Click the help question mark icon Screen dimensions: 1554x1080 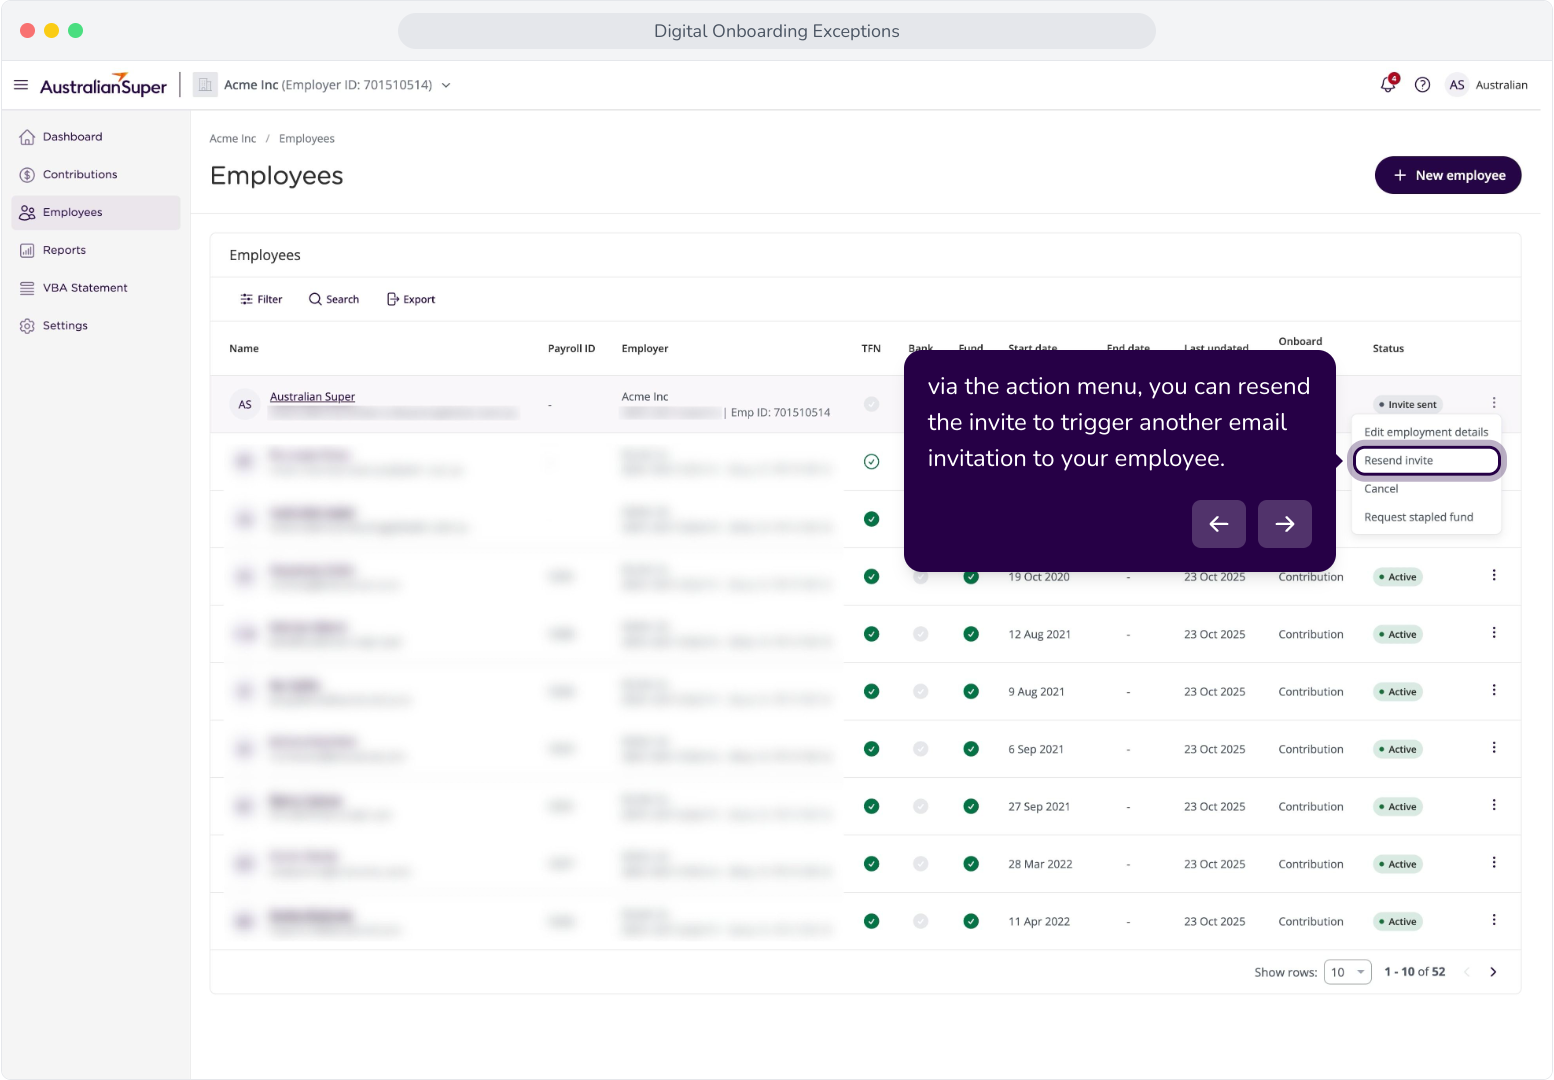[1422, 85]
